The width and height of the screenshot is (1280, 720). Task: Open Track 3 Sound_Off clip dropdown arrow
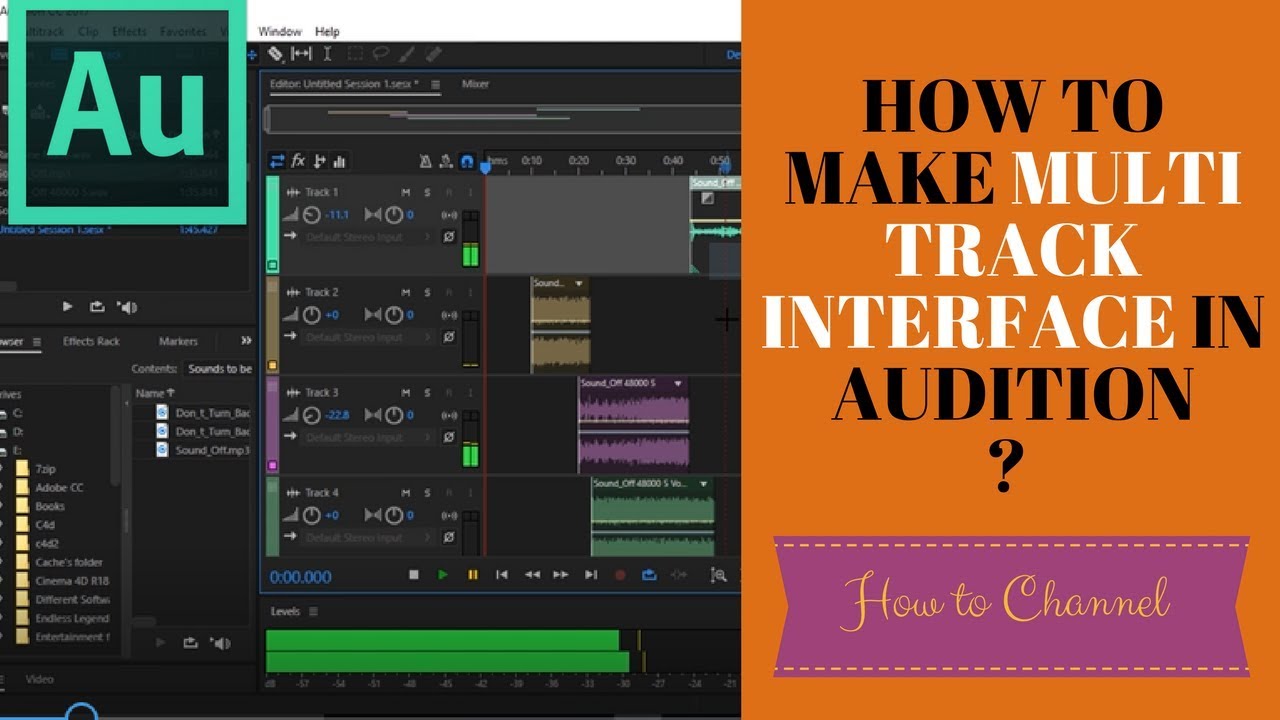pos(679,383)
